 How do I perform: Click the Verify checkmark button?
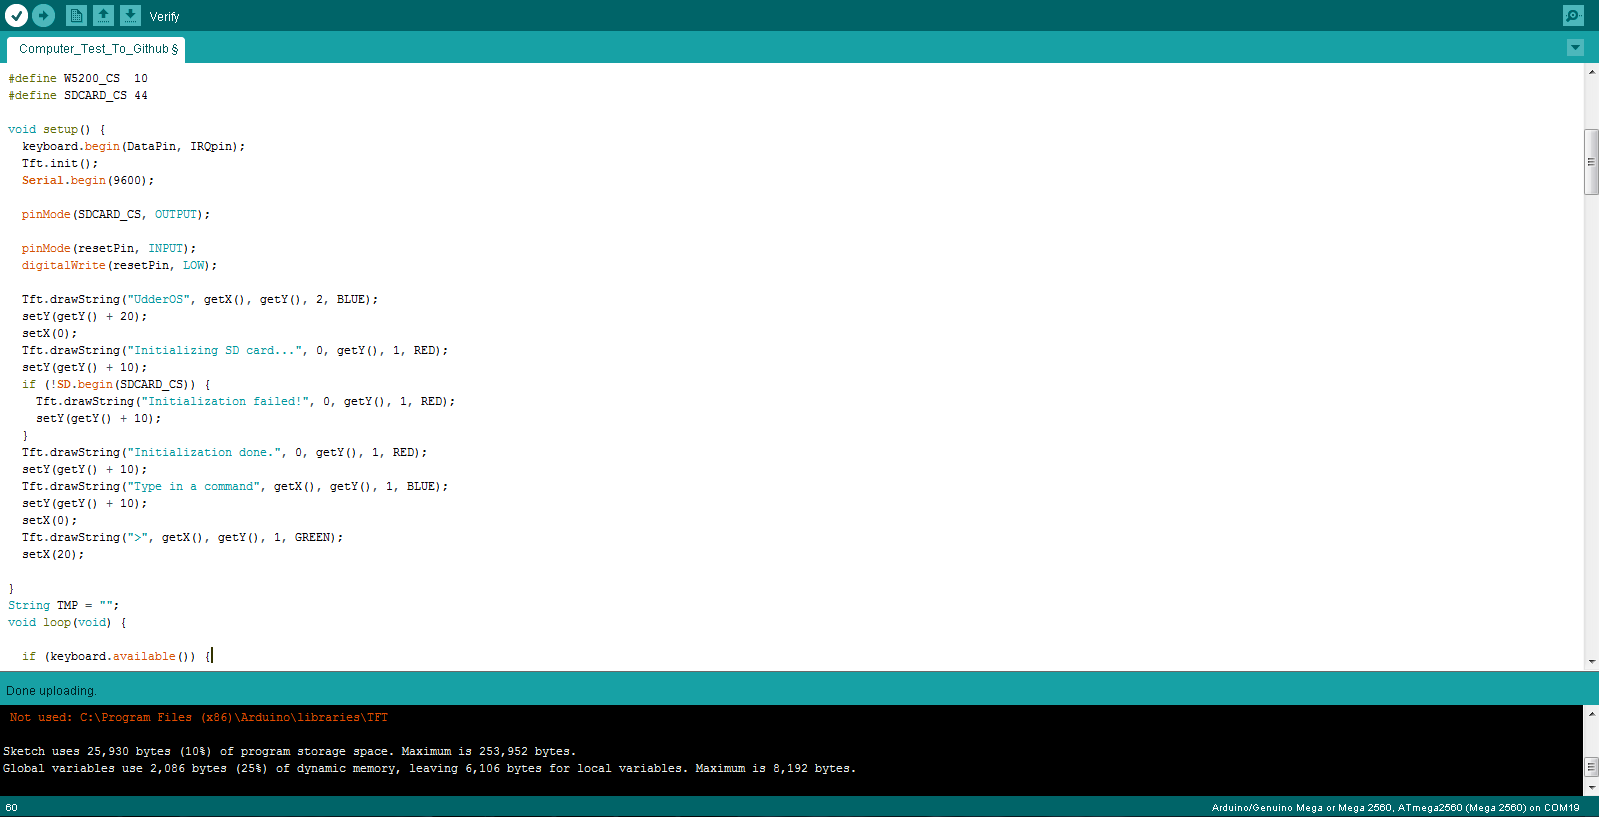click(x=17, y=16)
